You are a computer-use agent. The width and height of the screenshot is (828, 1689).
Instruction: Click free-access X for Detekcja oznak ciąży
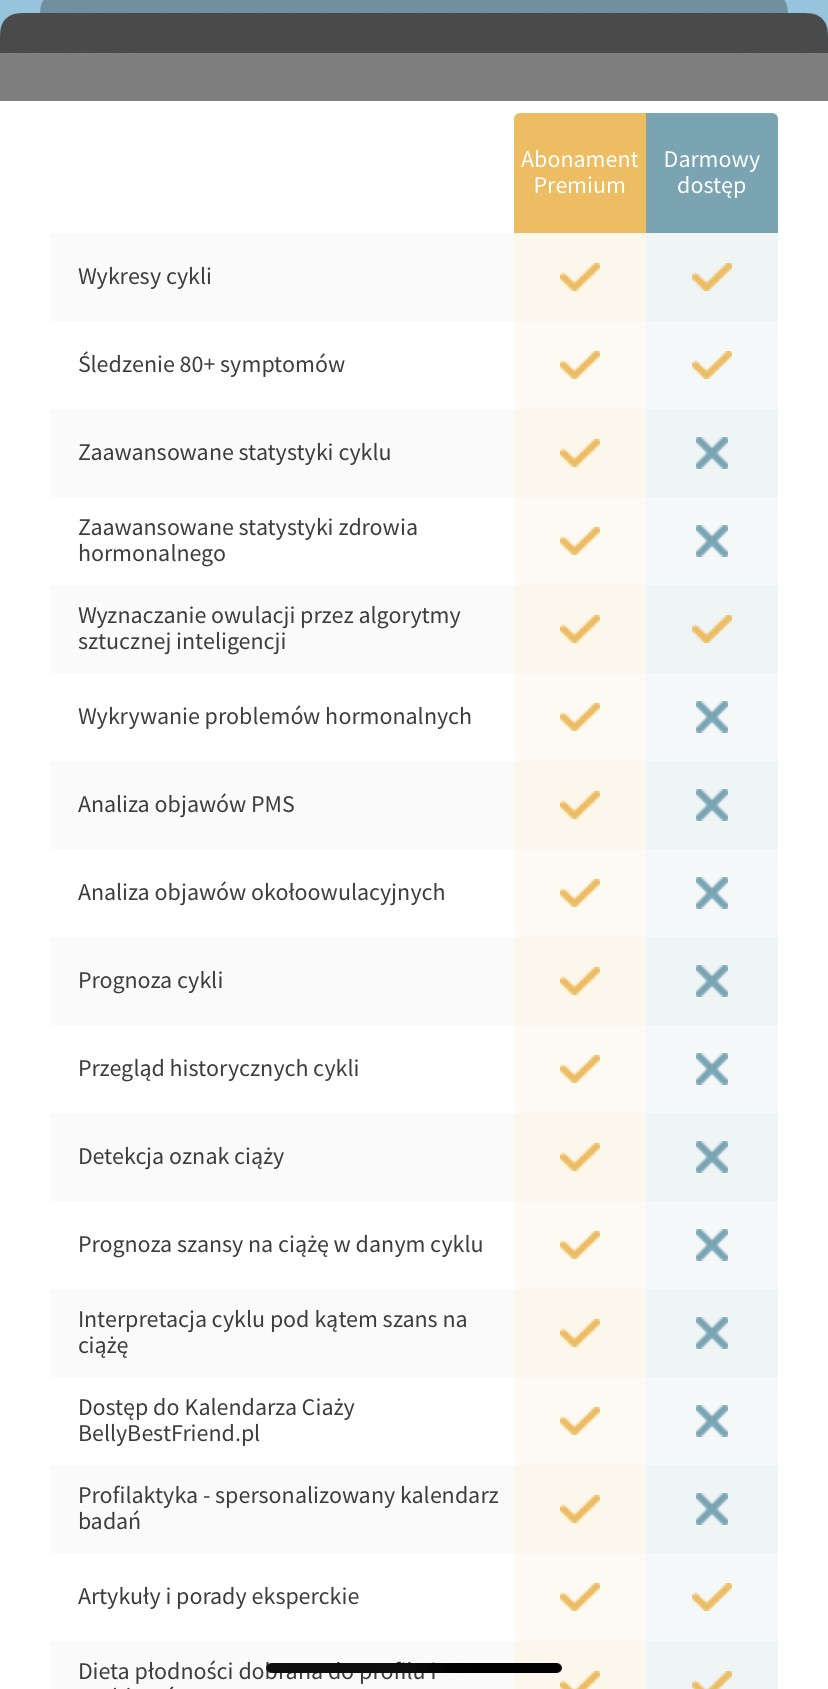tap(712, 1157)
